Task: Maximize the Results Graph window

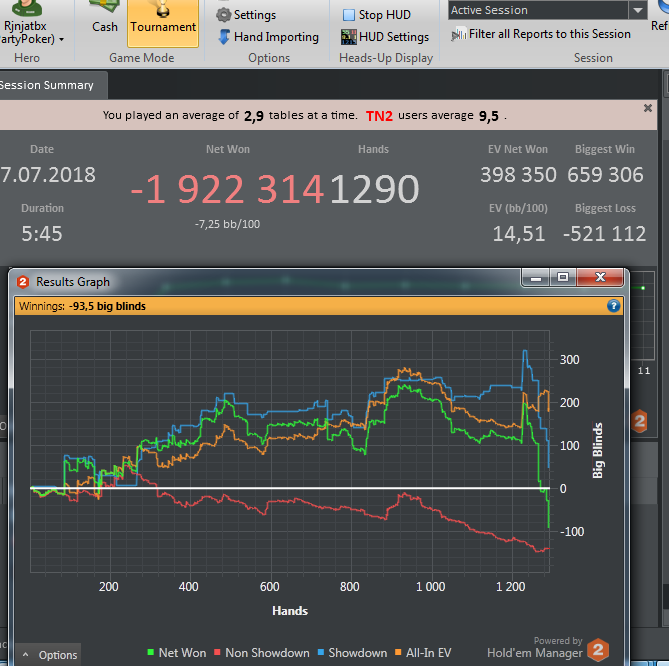Action: point(563,278)
